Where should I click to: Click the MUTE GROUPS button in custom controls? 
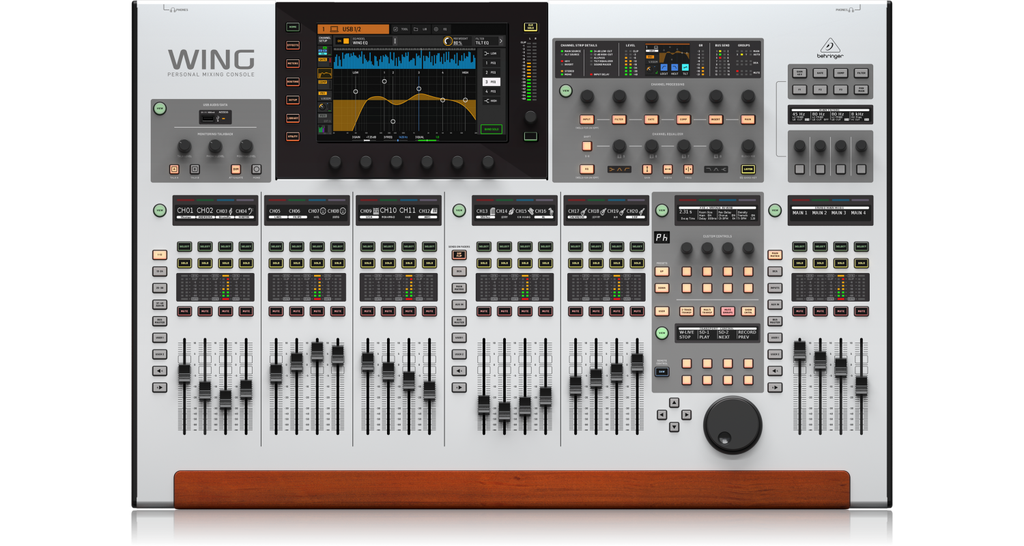coord(728,312)
